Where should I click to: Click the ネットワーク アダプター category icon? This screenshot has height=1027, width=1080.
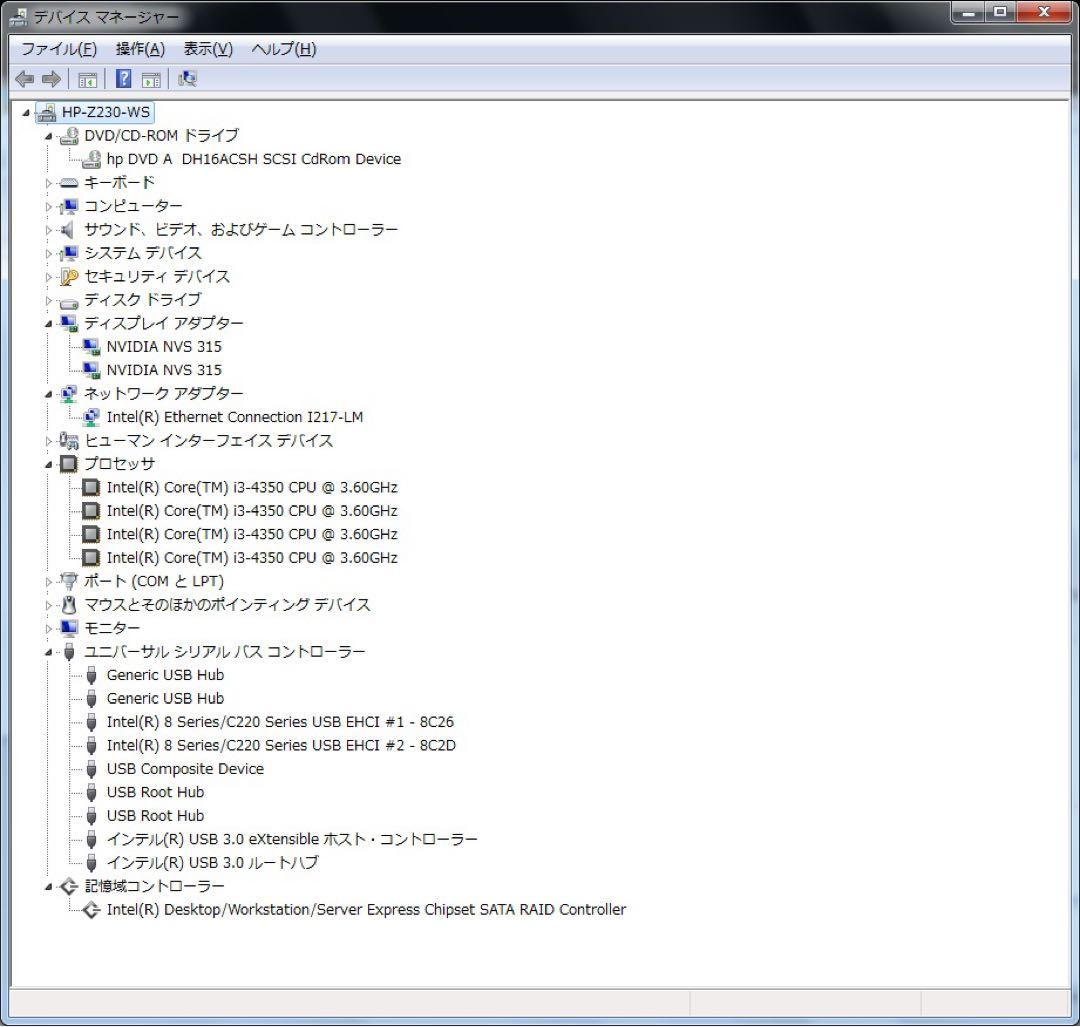[69, 393]
